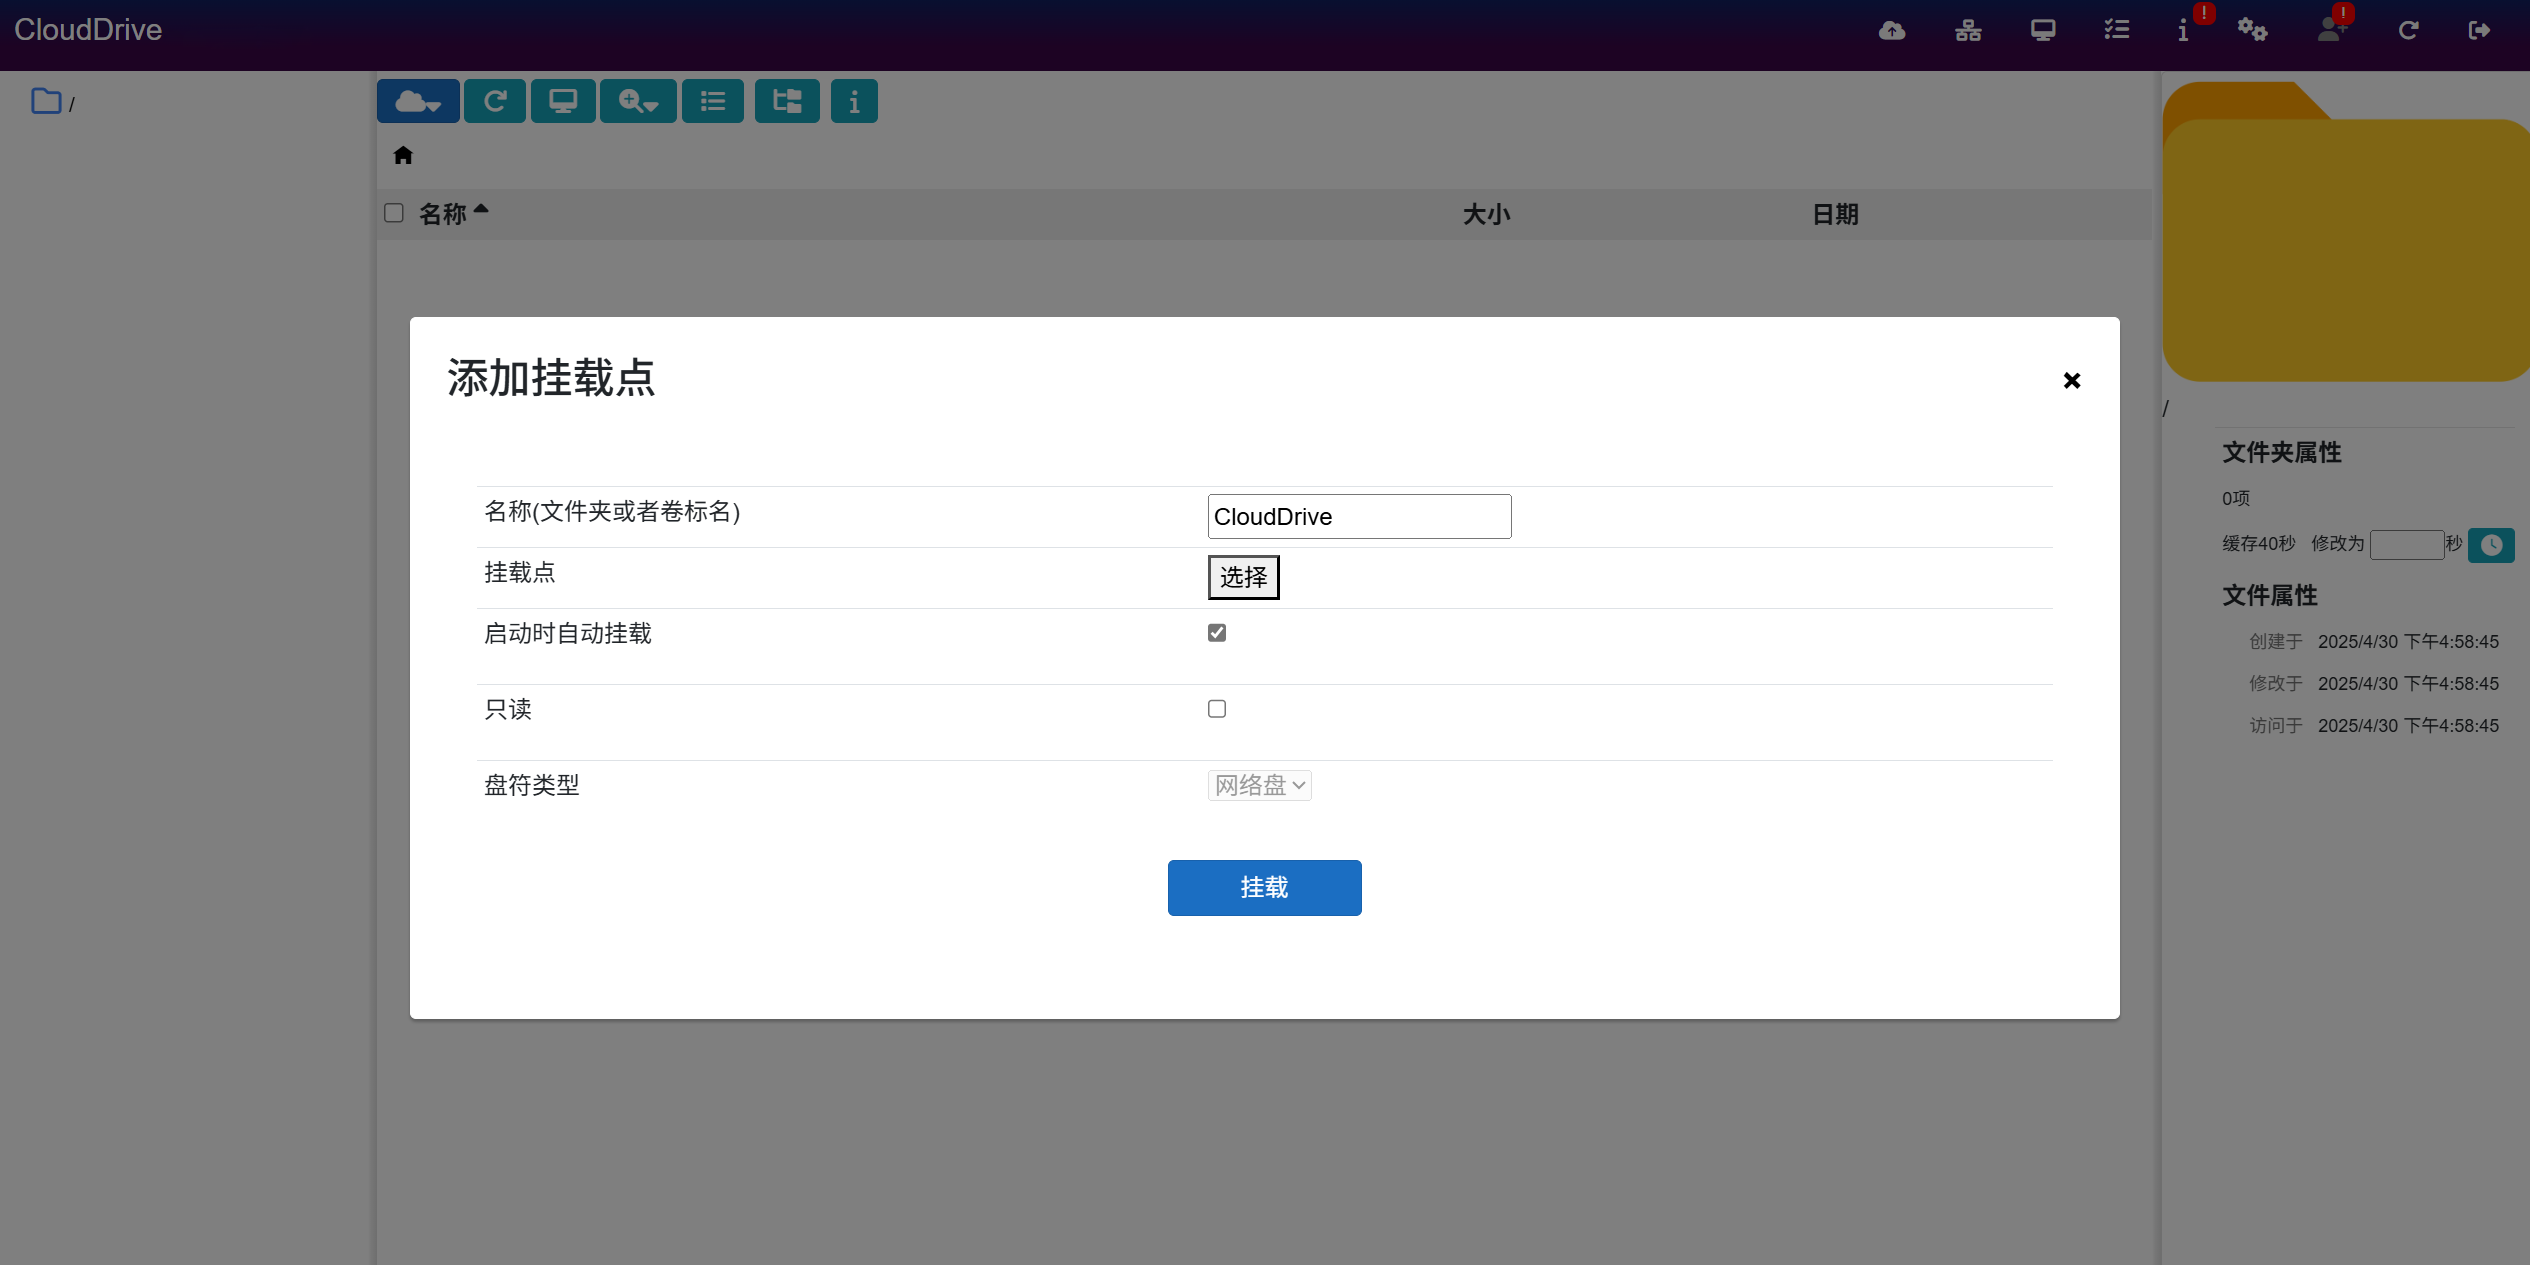Open the 网络盘 drive type dropdown

pyautogui.click(x=1258, y=785)
